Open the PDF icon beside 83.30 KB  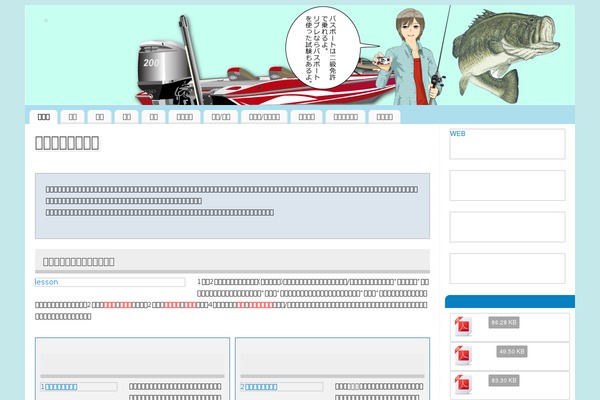463,384
